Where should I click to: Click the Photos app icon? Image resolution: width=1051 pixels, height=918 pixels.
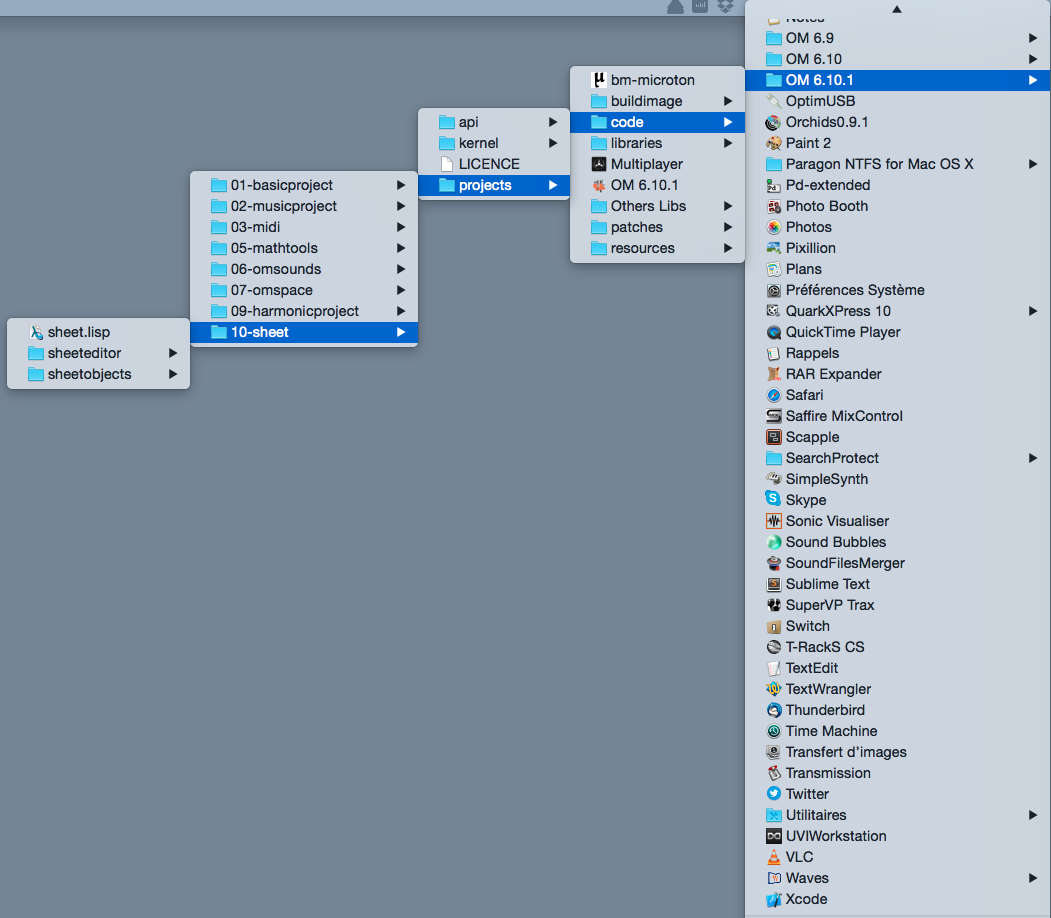click(774, 227)
